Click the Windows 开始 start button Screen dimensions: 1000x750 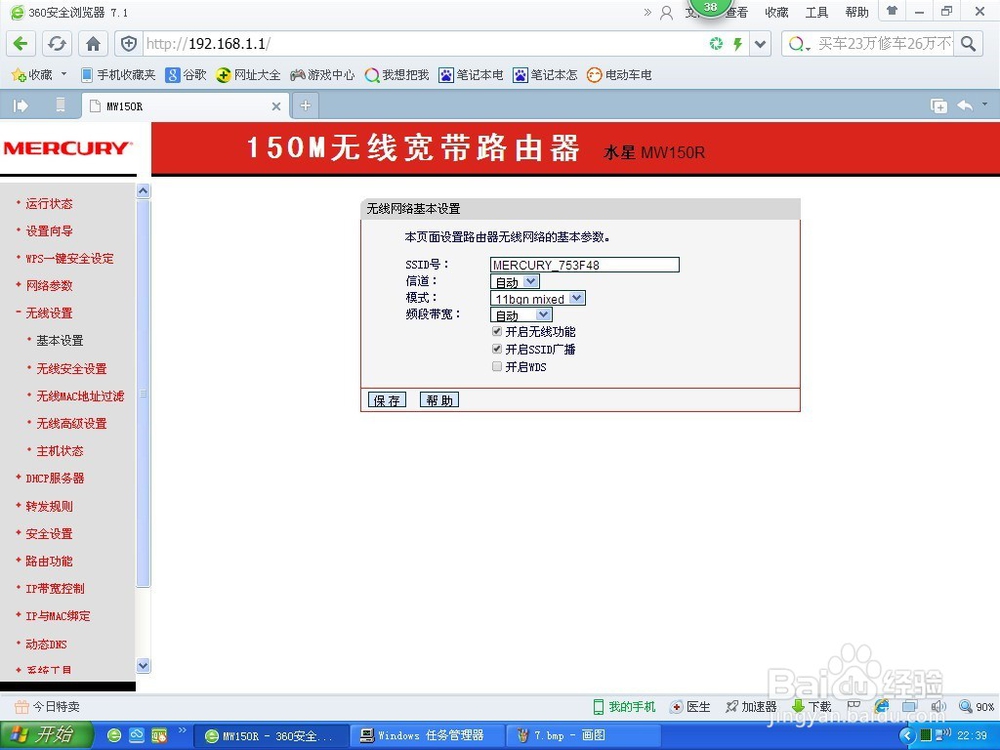coord(47,735)
